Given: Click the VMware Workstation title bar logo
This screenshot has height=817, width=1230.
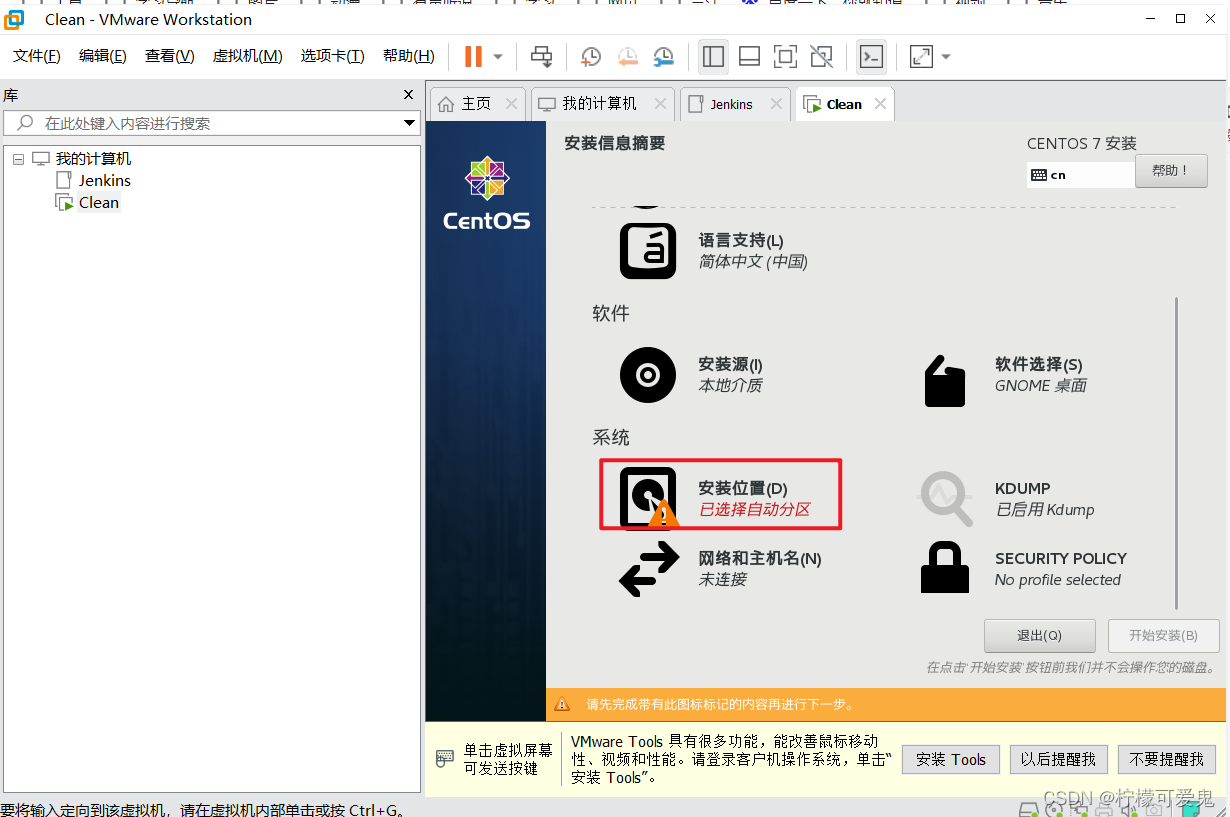Looking at the screenshot, I should [x=14, y=19].
